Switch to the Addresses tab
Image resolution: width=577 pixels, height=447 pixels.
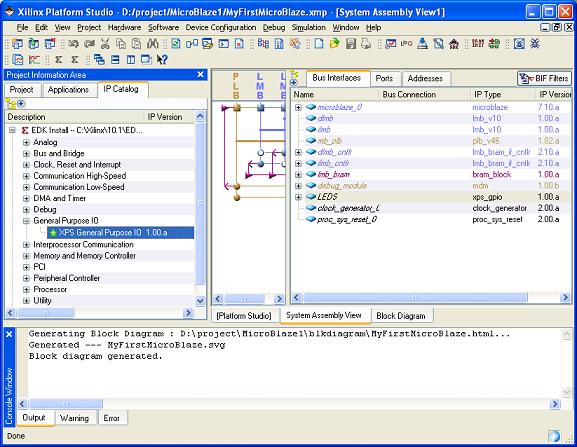click(x=425, y=78)
